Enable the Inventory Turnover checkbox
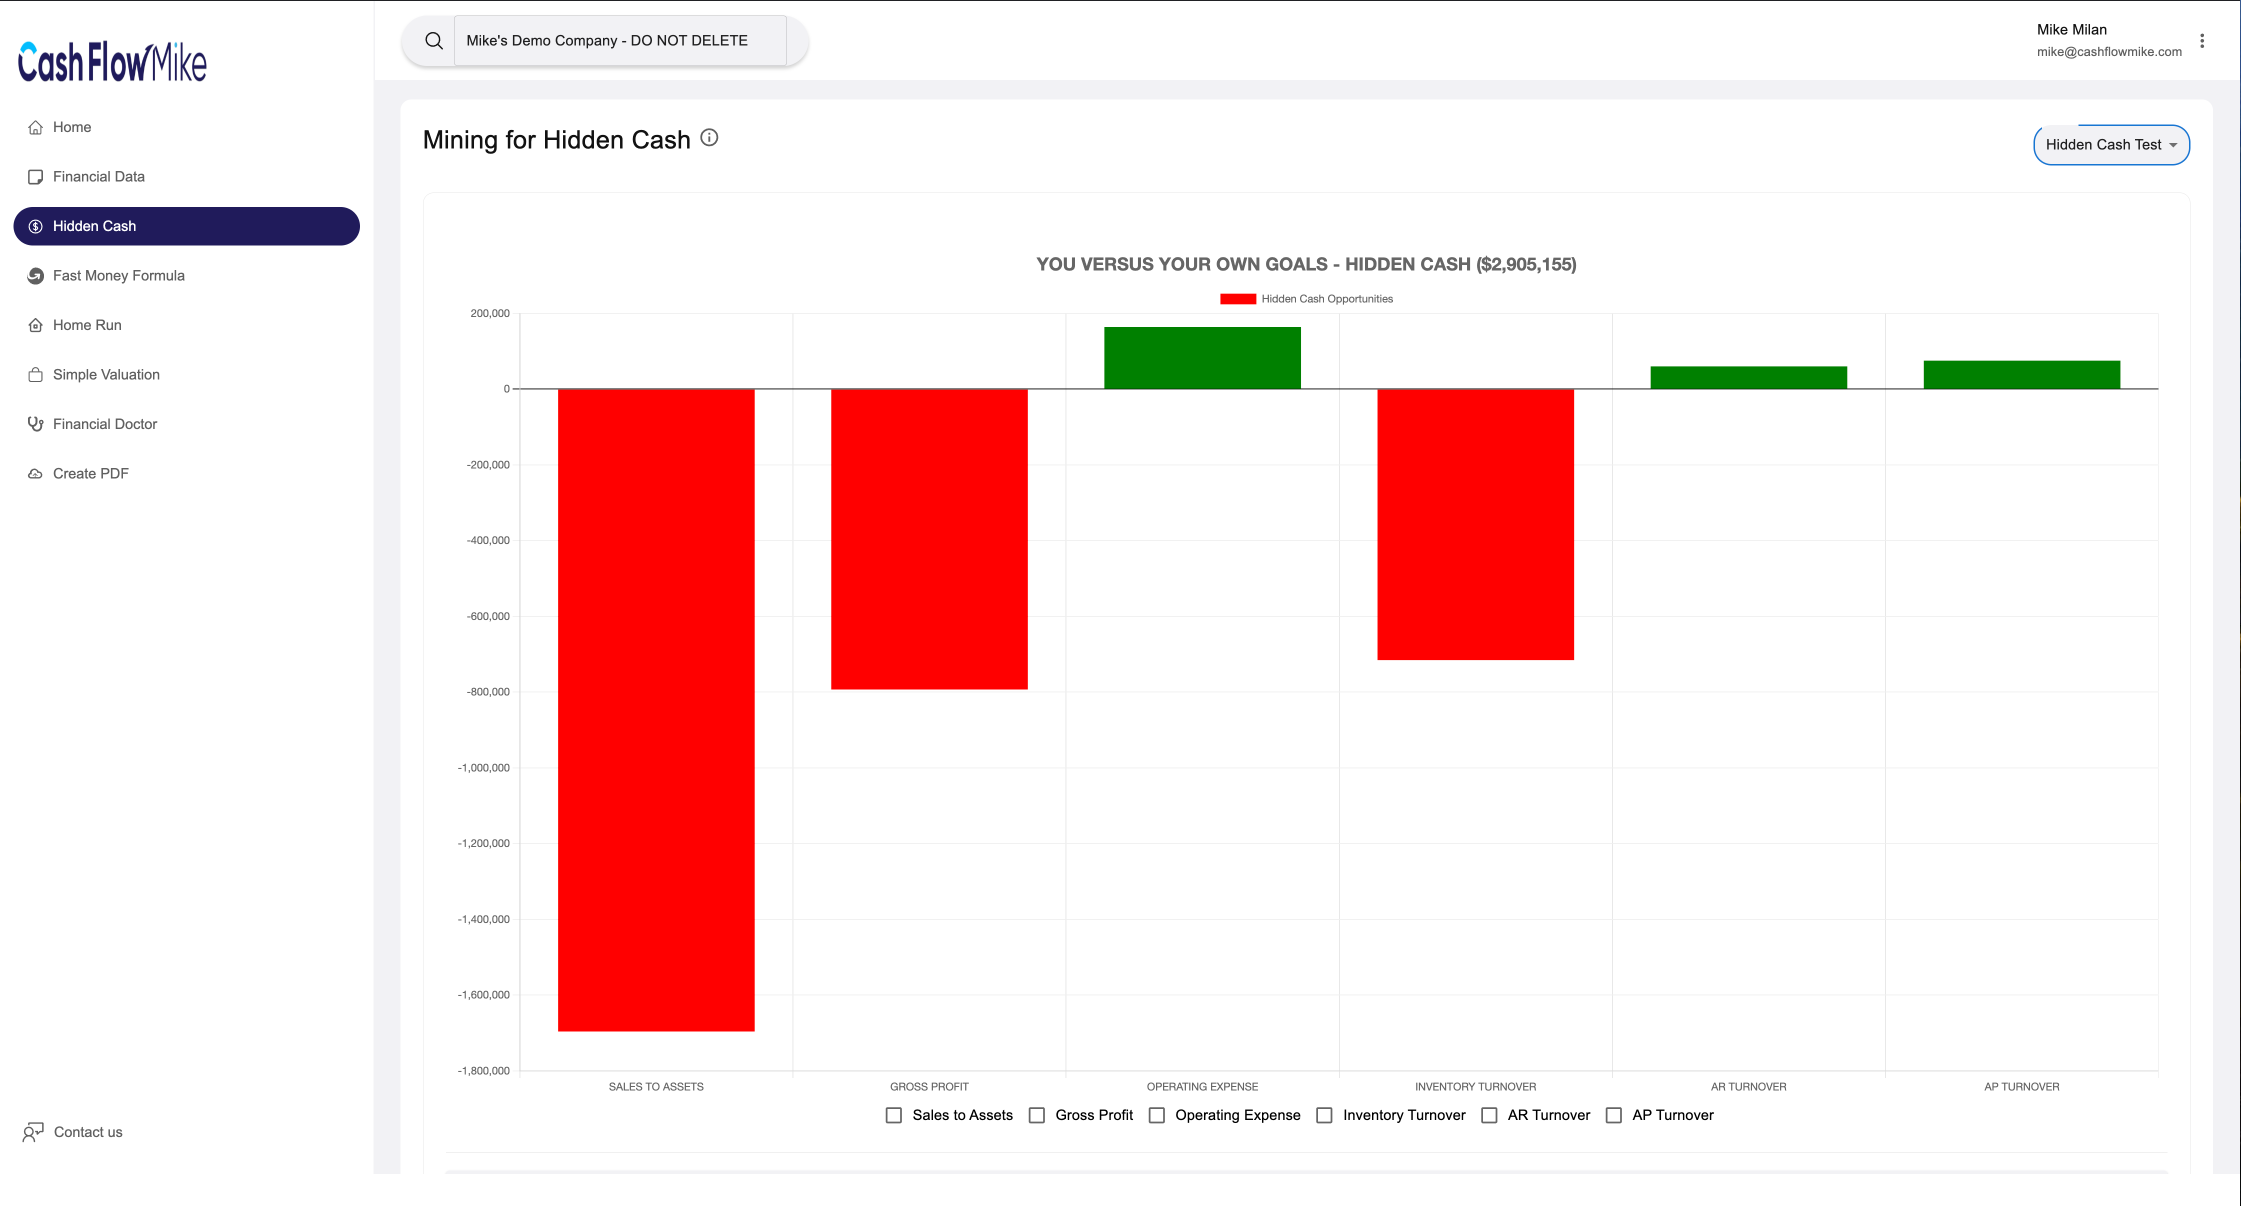 coord(1324,1115)
